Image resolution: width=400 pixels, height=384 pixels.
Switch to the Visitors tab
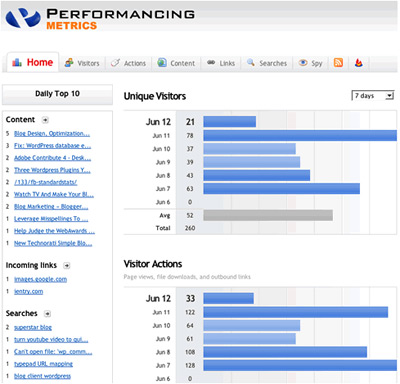coord(82,63)
